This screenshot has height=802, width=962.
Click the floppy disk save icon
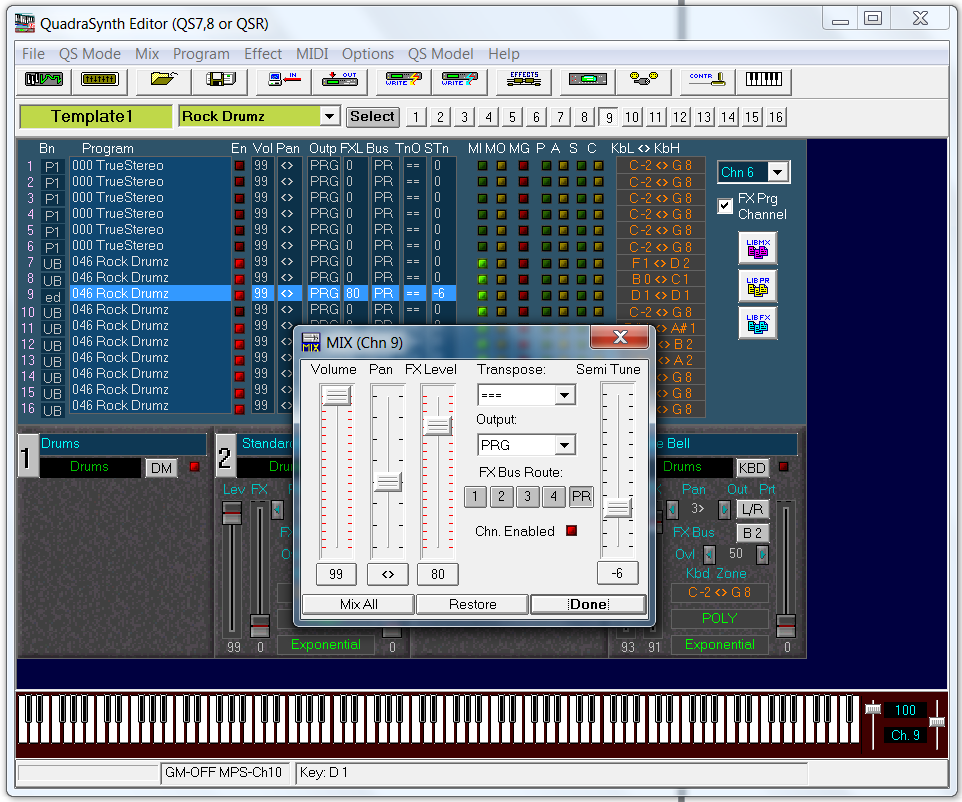(219, 79)
